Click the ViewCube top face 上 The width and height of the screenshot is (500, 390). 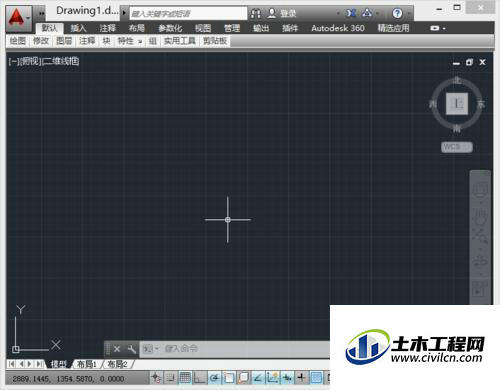coord(457,104)
